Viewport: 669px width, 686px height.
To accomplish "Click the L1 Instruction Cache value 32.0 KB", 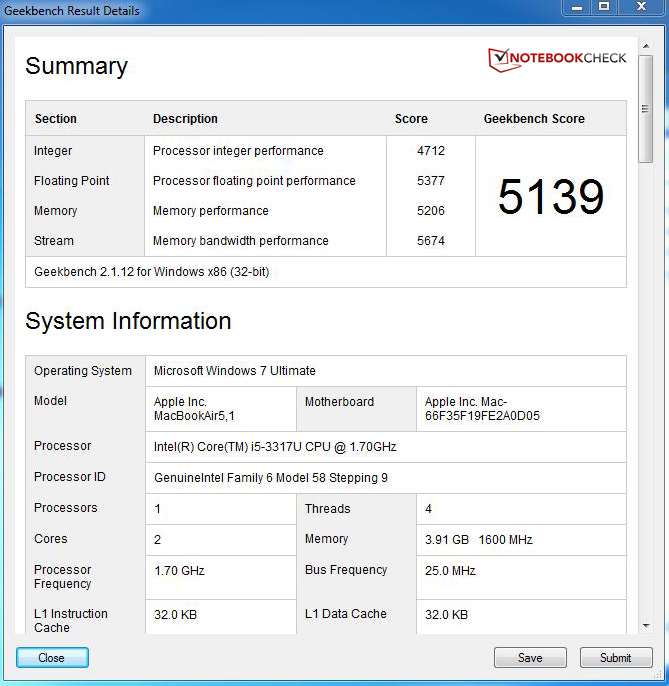I will [175, 615].
